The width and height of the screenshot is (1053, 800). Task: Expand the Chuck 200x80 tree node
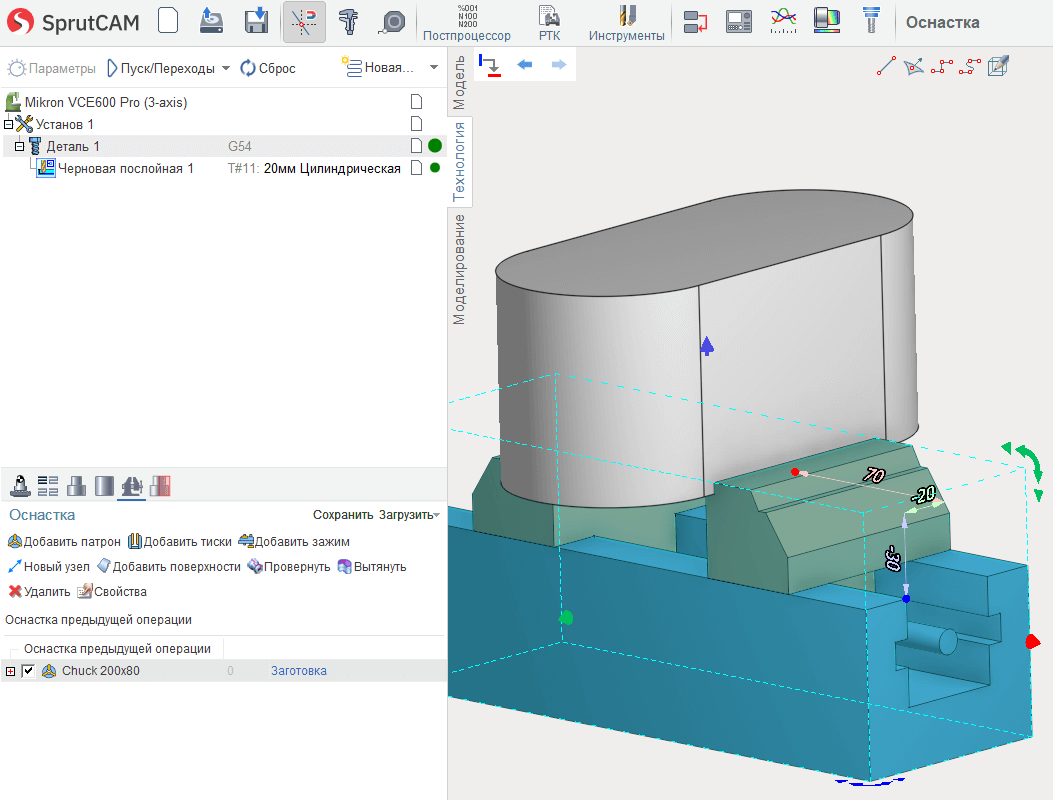pos(11,671)
